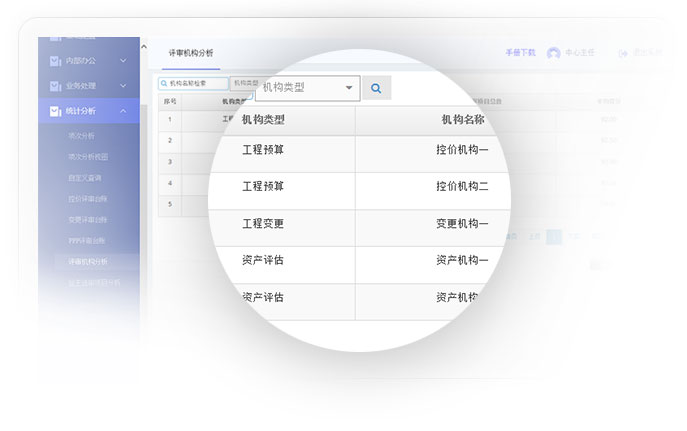This screenshot has height=431, width=687.
Task: Click the 手册下载 link
Action: click(521, 53)
